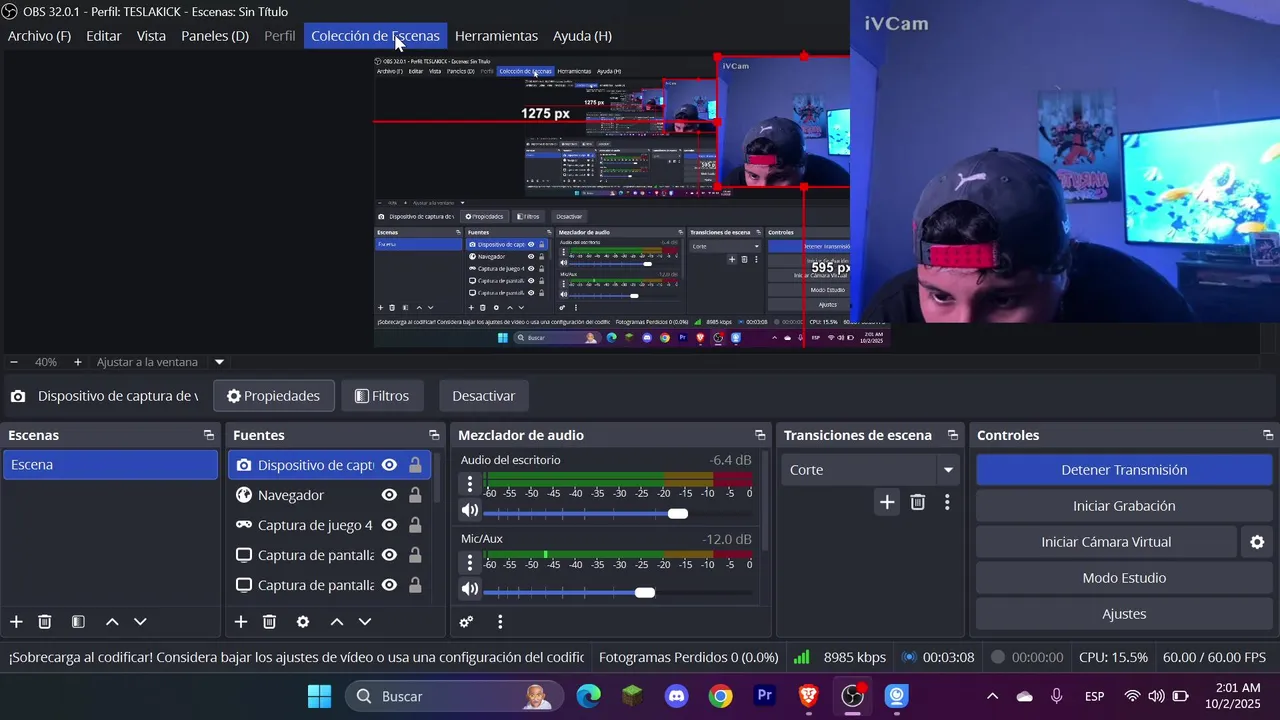The image size is (1280, 720).
Task: Click Iniciar Grabación button
Action: (1124, 506)
